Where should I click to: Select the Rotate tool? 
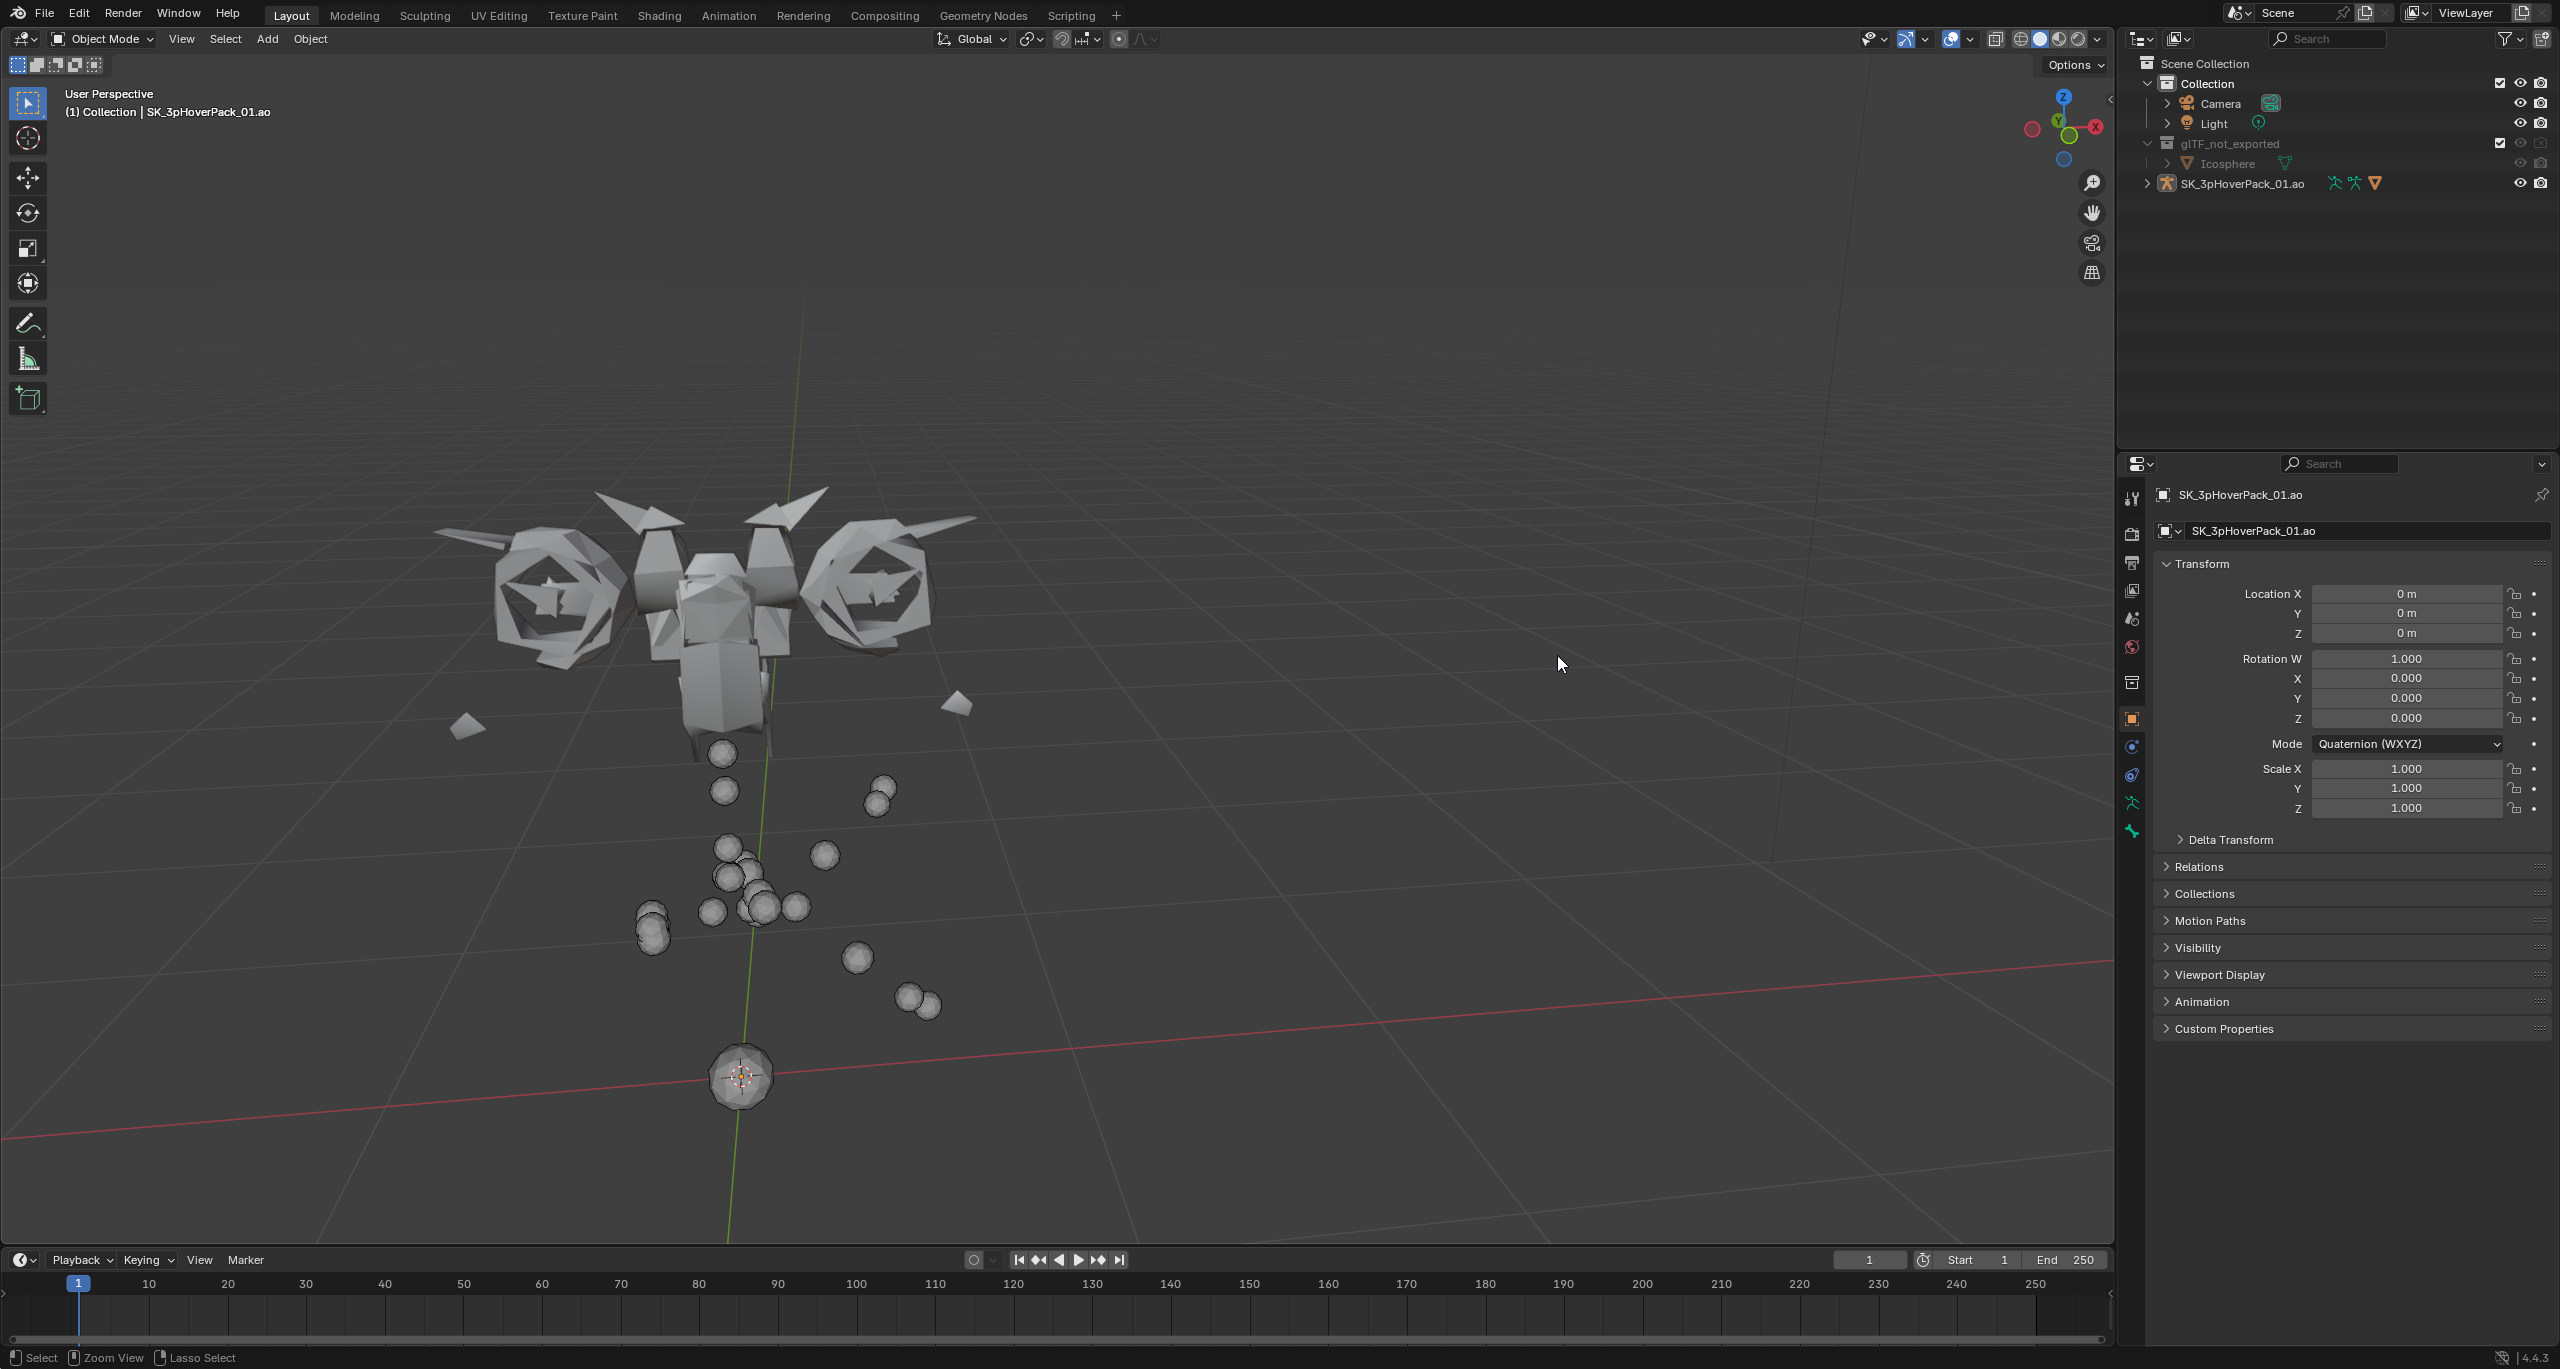click(28, 213)
